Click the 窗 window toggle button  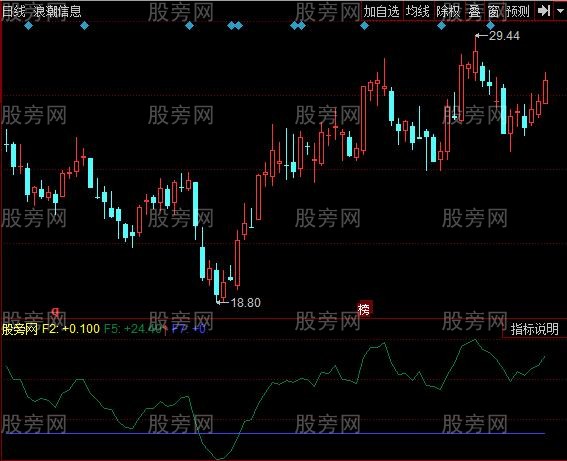coord(493,11)
